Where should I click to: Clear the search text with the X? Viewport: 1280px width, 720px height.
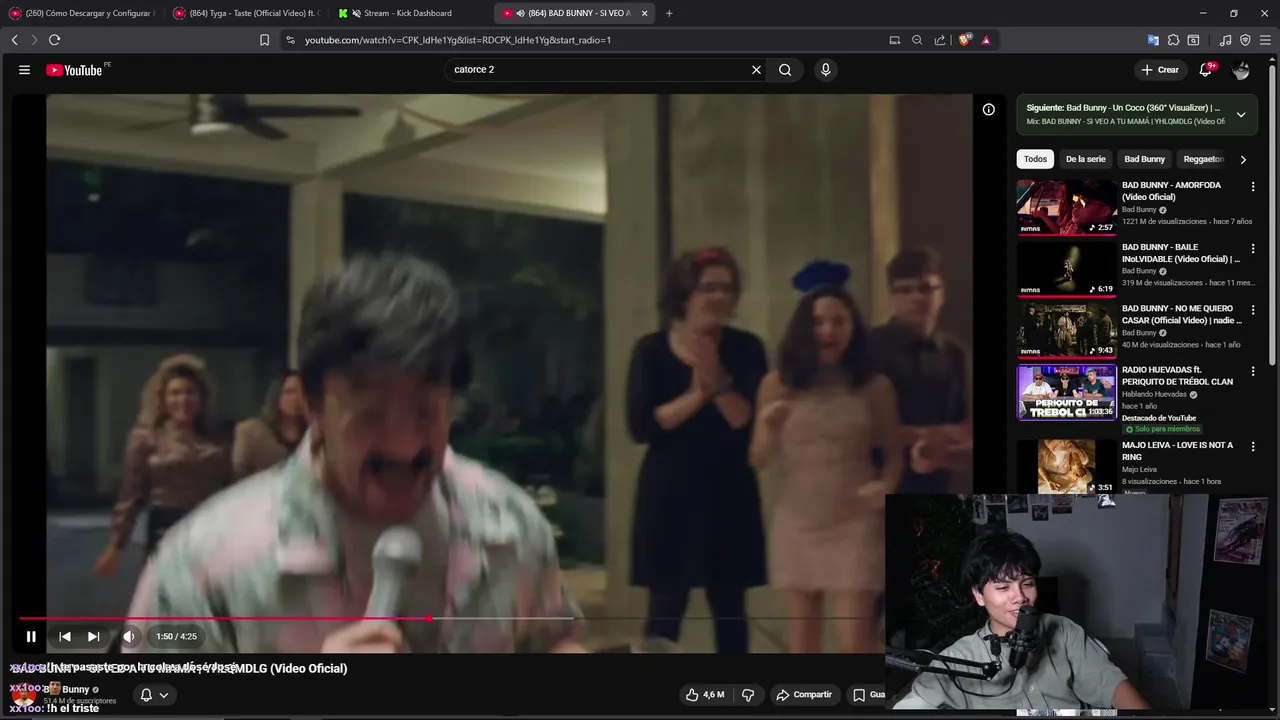click(756, 70)
